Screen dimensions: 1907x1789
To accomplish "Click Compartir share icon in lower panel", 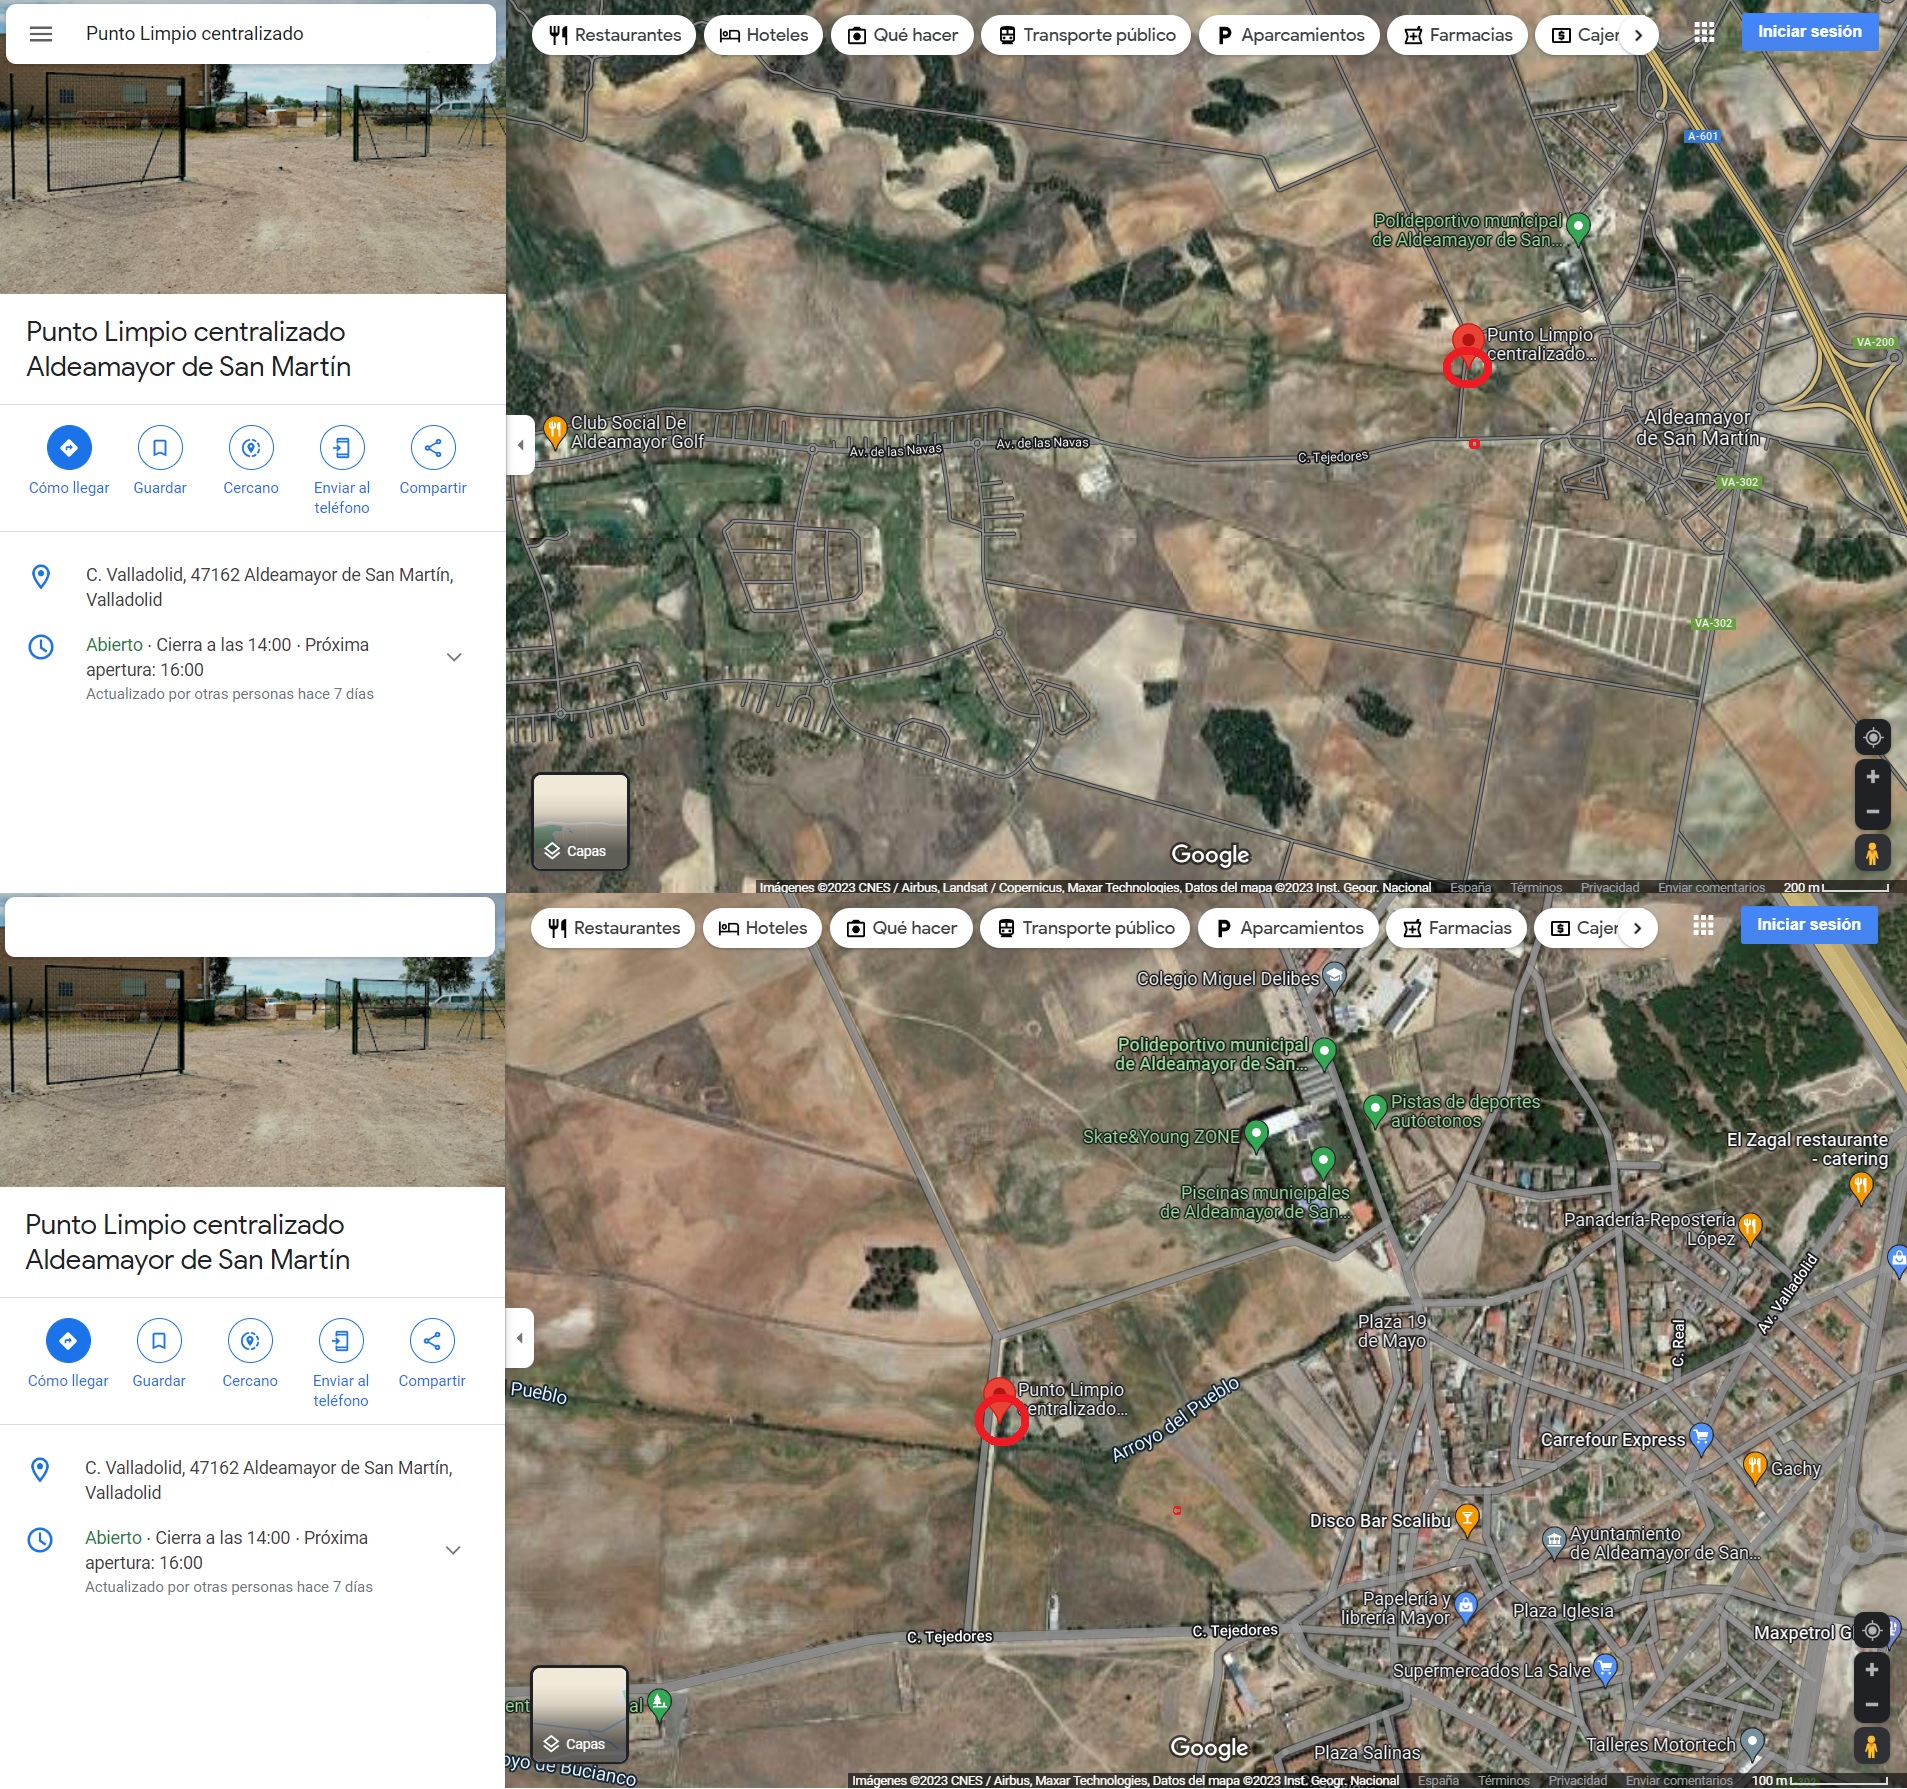I will [x=432, y=1340].
